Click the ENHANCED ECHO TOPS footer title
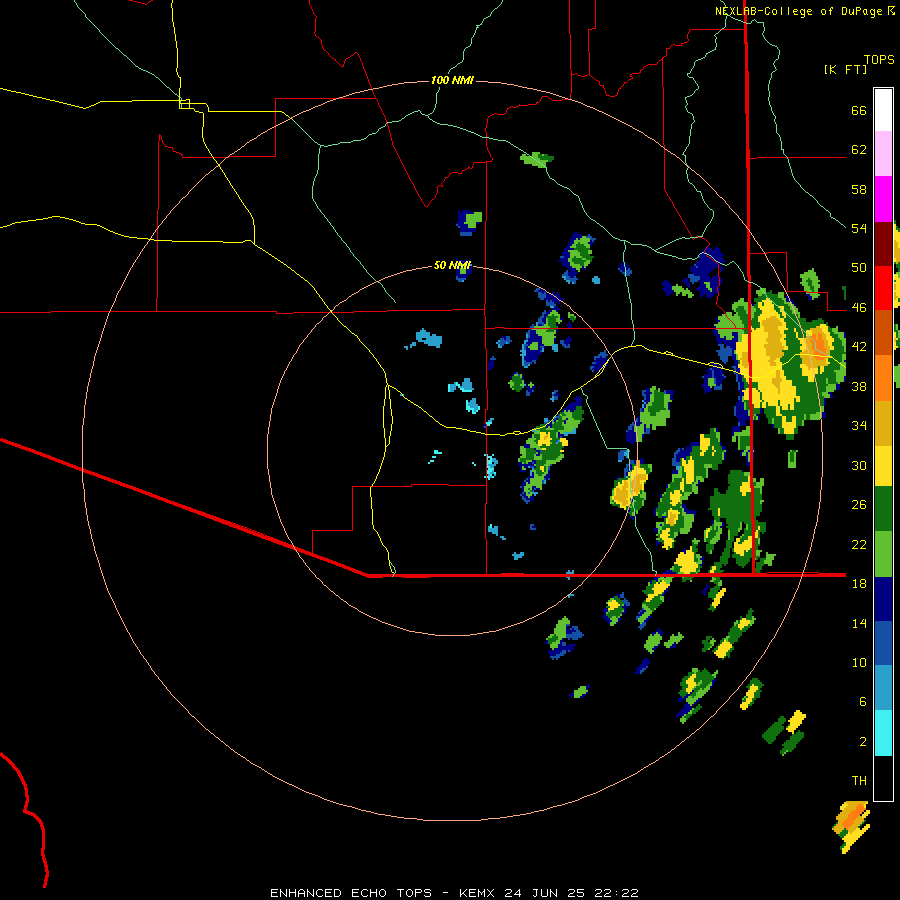This screenshot has width=900, height=900. pyautogui.click(x=351, y=893)
